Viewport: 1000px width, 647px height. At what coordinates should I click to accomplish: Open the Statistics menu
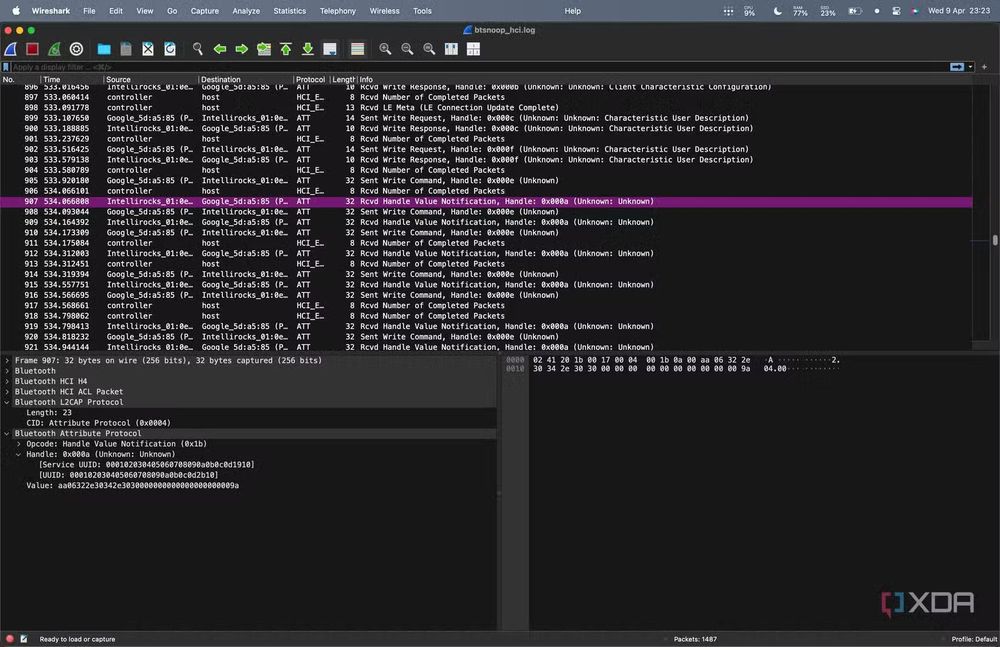290,11
